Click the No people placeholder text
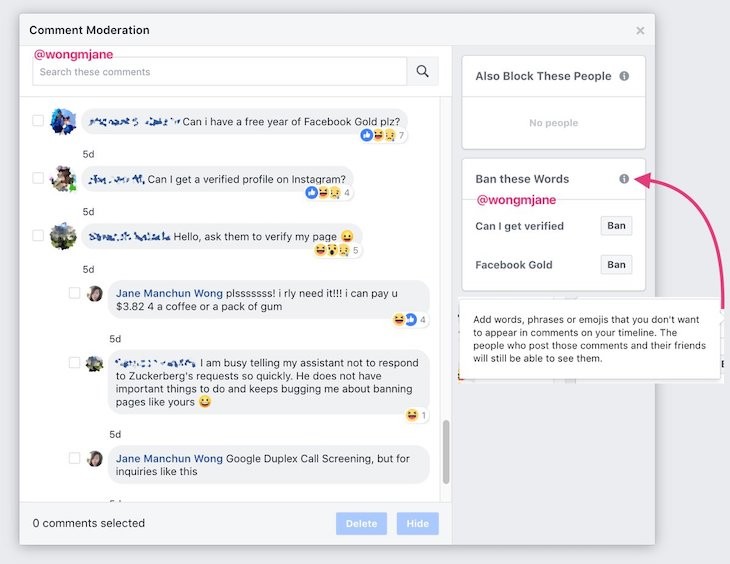Viewport: 730px width, 564px height. [x=554, y=123]
